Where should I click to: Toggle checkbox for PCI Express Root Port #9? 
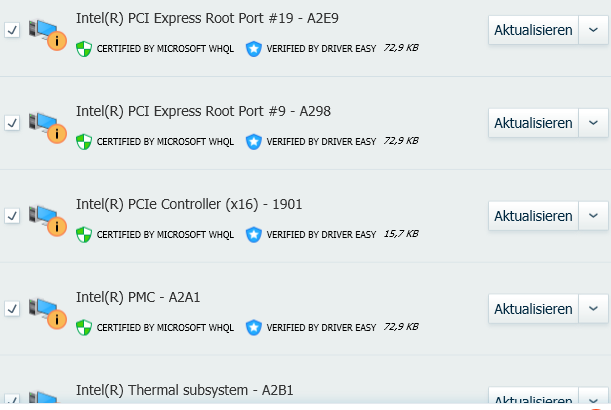point(12,123)
